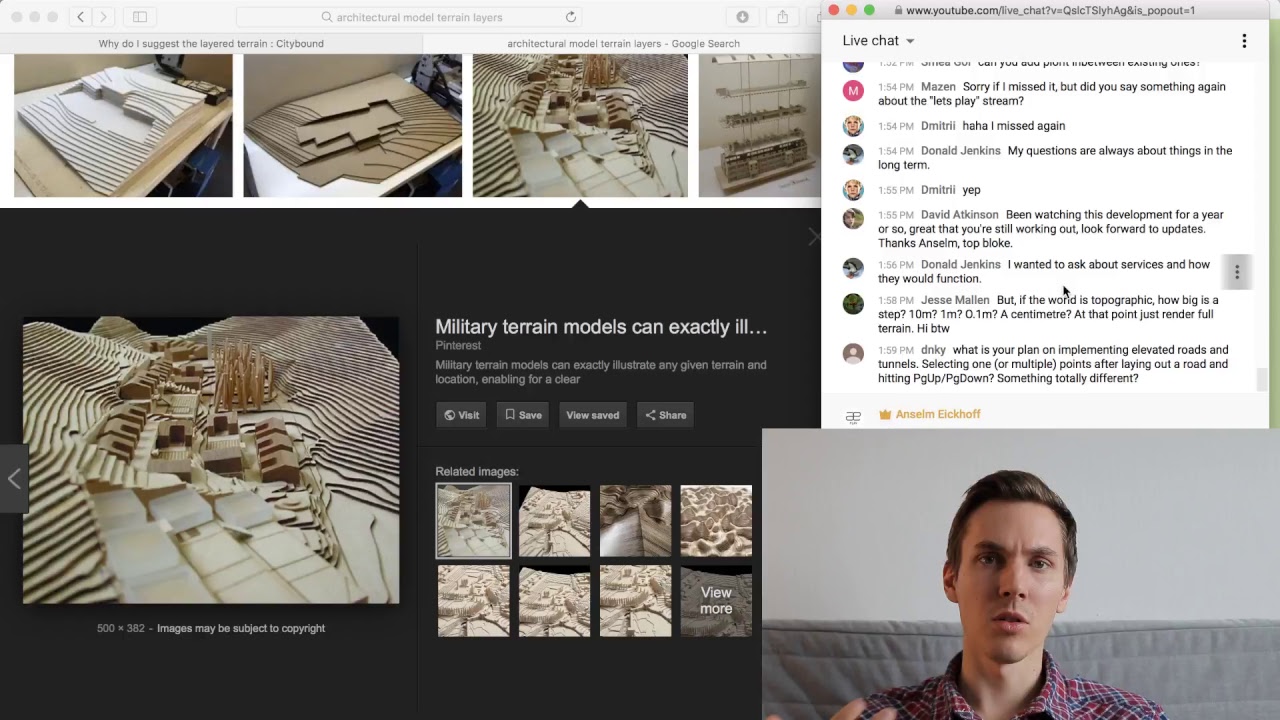Click author name 'dnky'
This screenshot has width=1280, height=720.
[933, 350]
